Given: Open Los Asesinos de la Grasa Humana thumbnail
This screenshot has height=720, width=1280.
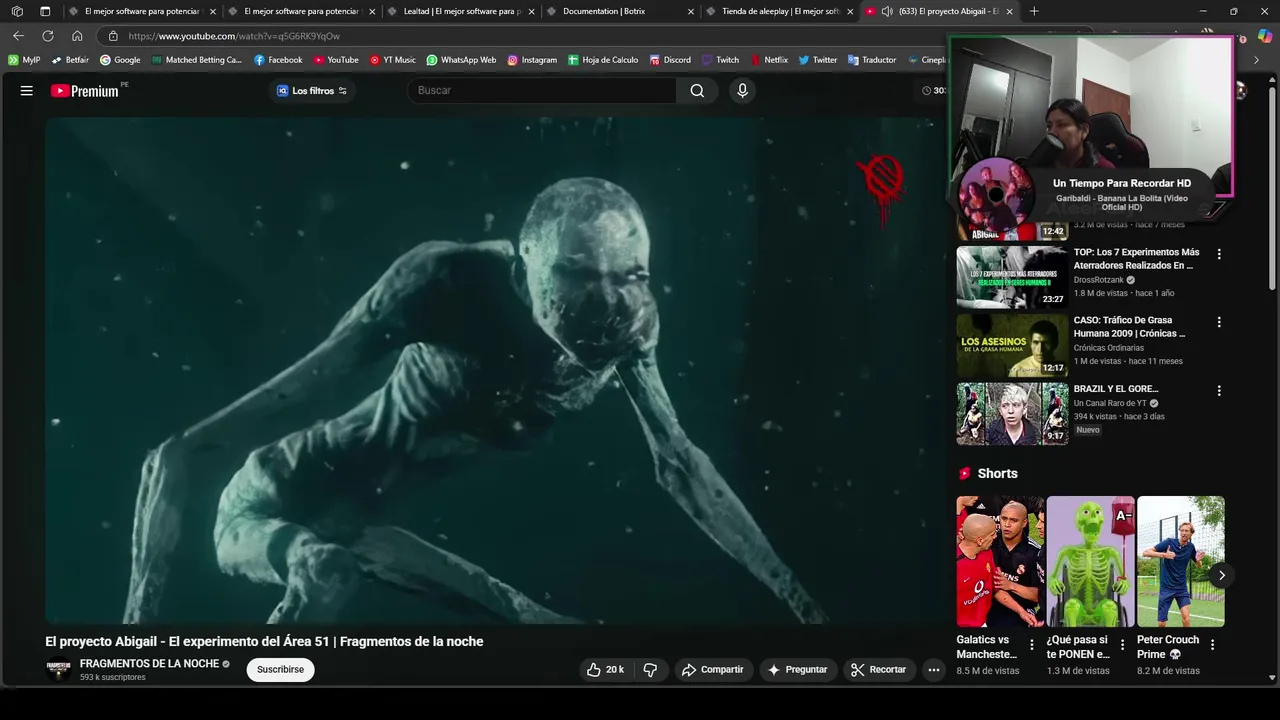Looking at the screenshot, I should click(1012, 345).
